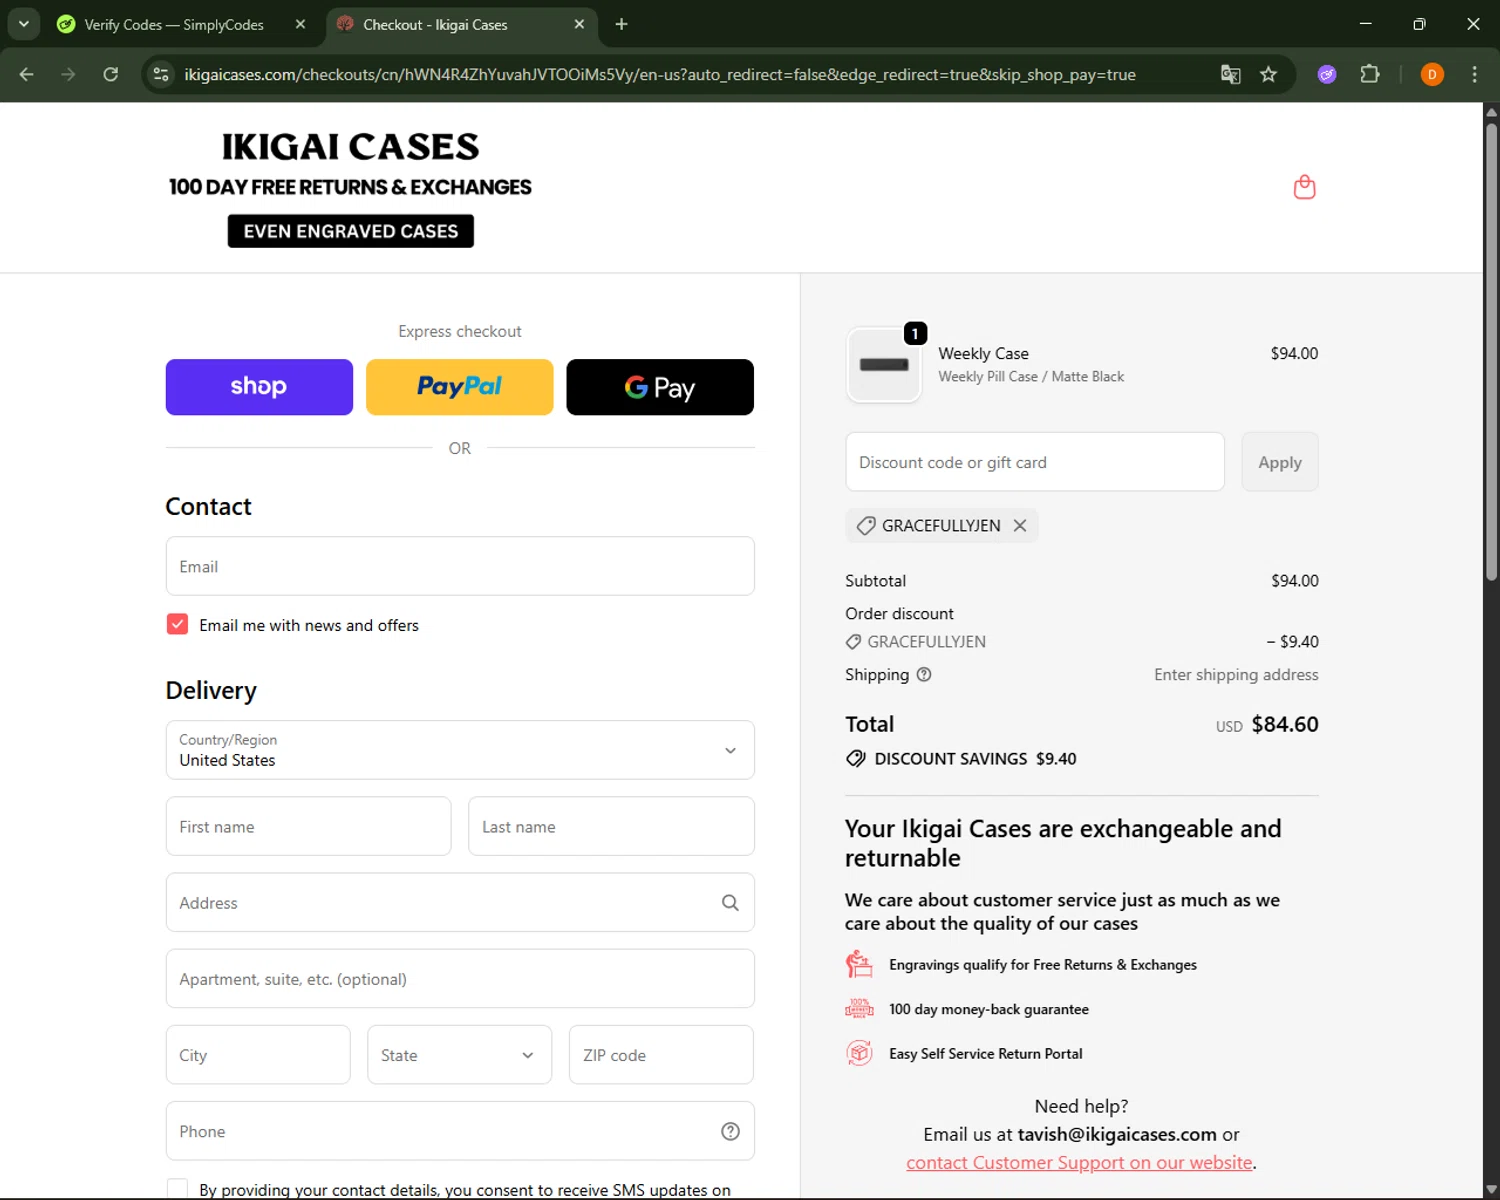Open the purple browser extension icon

tap(1327, 74)
